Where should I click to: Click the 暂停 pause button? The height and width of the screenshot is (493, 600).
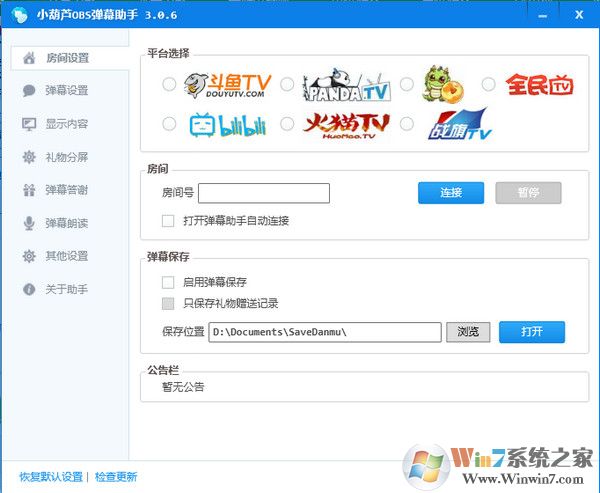tap(528, 193)
